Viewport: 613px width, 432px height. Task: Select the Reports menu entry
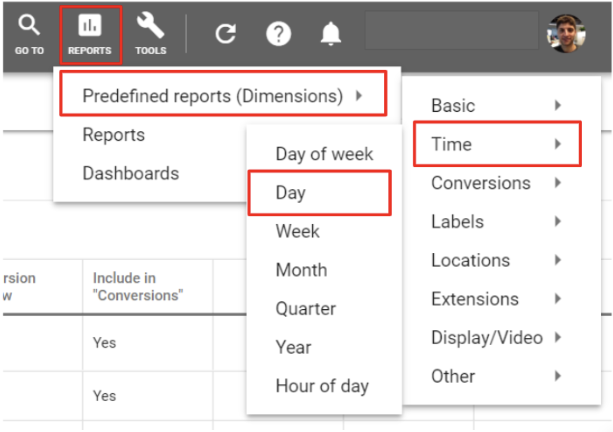point(113,135)
